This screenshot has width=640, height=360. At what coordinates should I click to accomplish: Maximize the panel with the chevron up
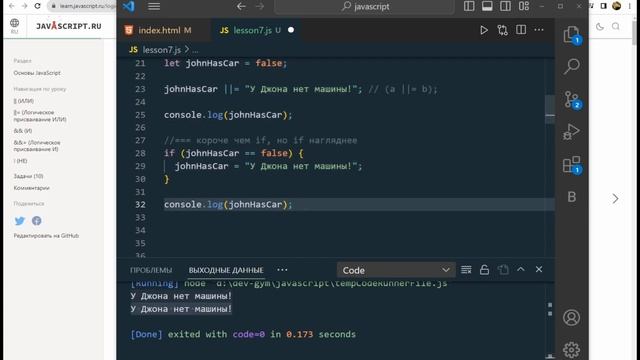tap(521, 269)
